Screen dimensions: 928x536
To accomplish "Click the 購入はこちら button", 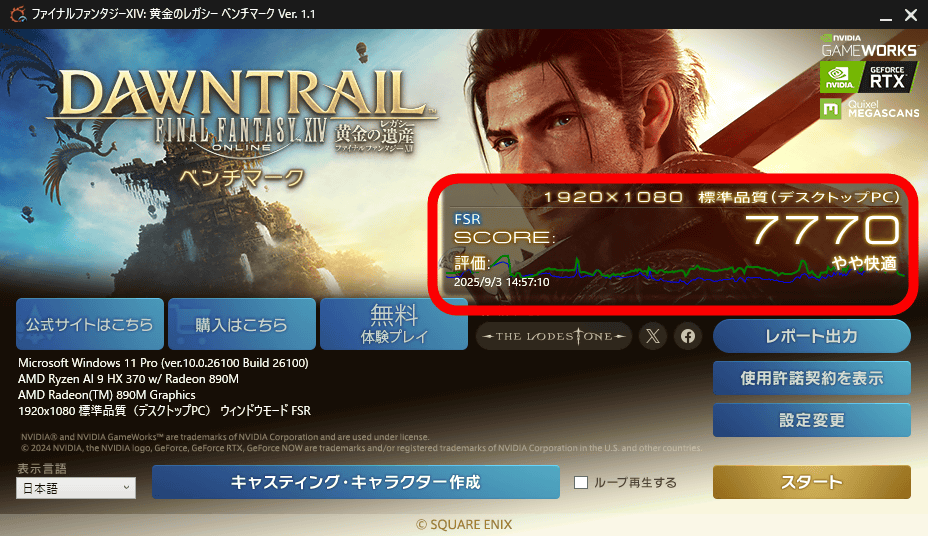I will pyautogui.click(x=241, y=324).
